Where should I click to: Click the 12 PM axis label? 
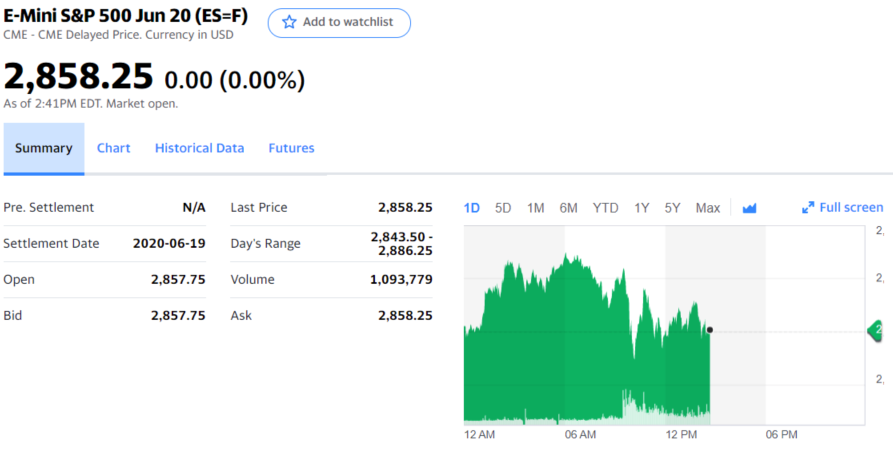[681, 435]
